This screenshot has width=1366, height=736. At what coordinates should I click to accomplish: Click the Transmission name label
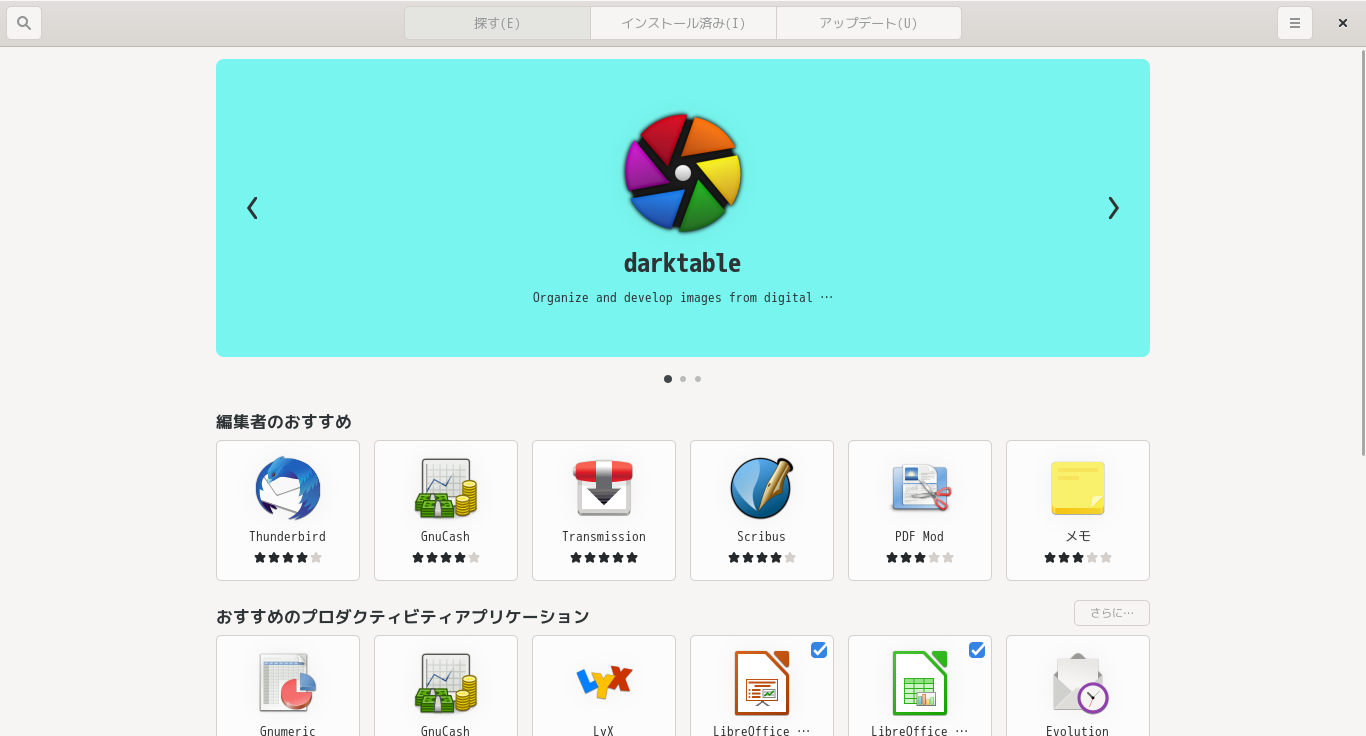(x=604, y=537)
